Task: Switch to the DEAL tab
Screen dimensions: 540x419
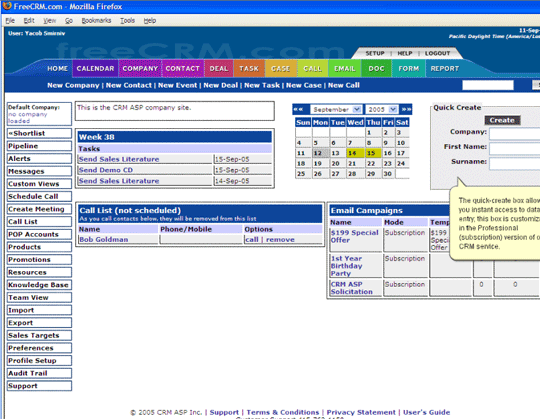Action: pyautogui.click(x=219, y=69)
